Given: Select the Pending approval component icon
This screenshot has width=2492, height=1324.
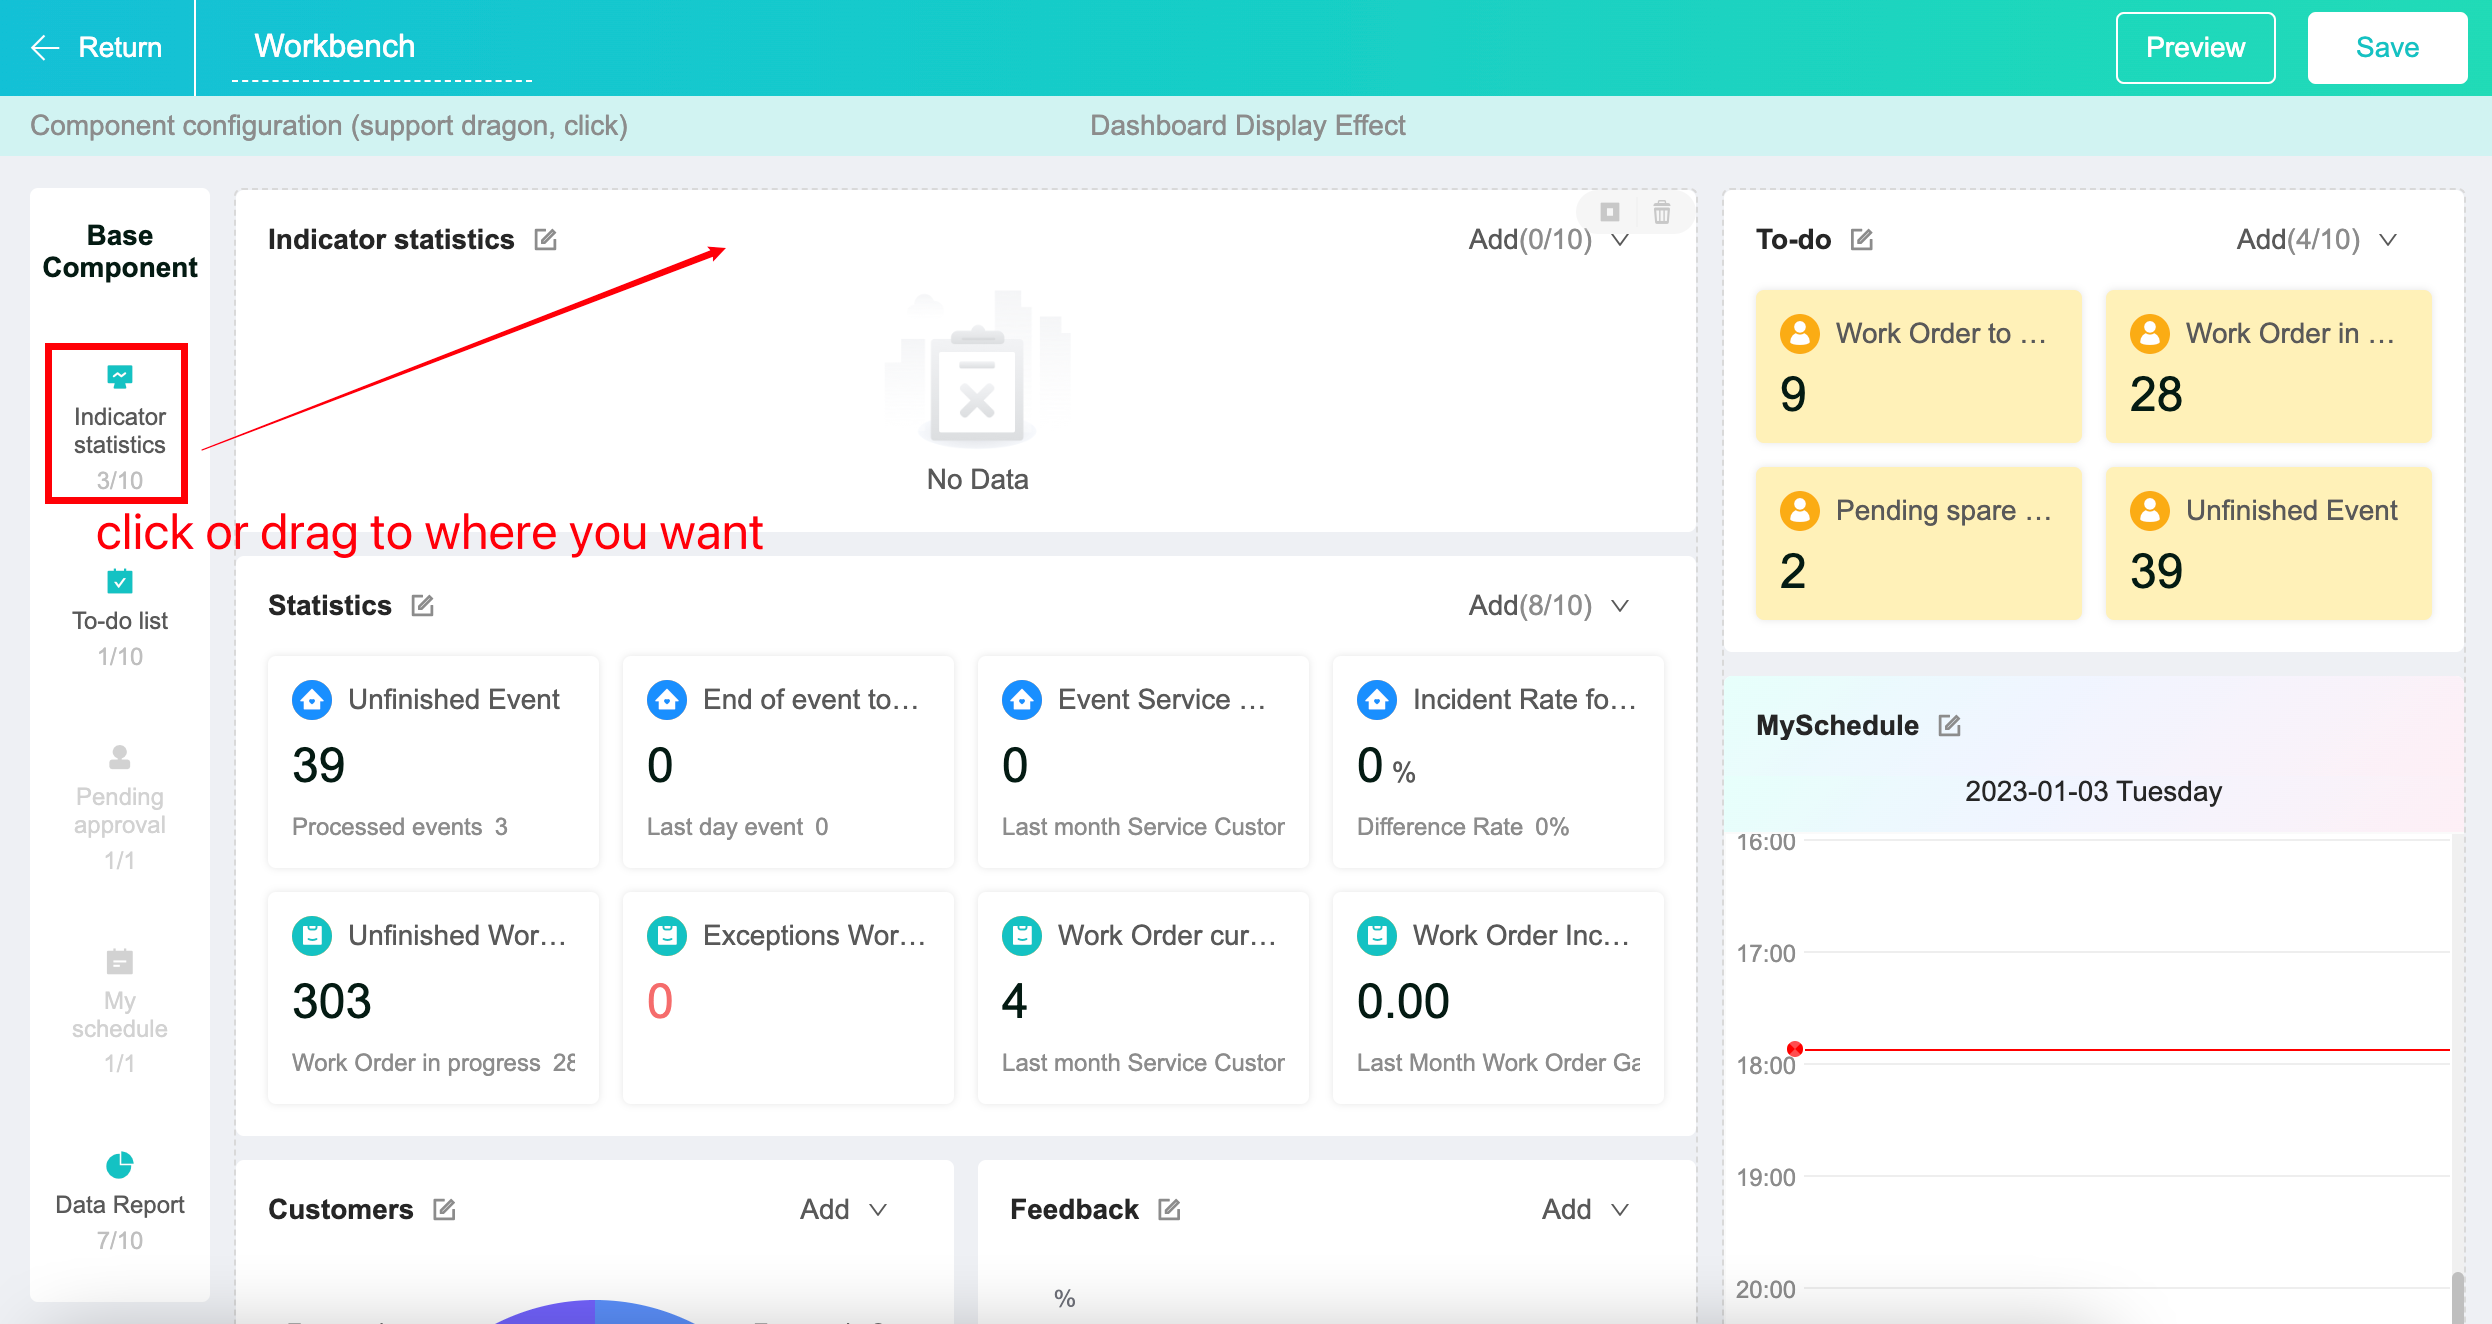Looking at the screenshot, I should [120, 757].
